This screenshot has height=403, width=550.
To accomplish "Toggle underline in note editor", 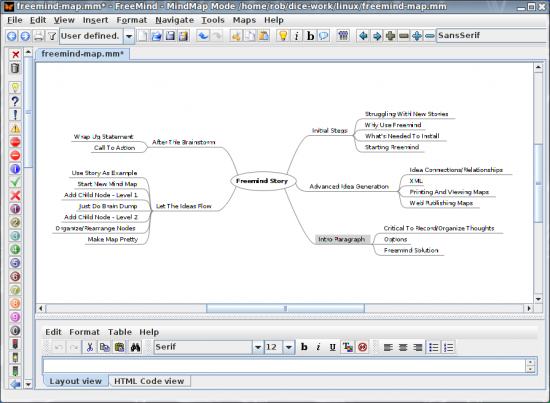I will pyautogui.click(x=333, y=347).
